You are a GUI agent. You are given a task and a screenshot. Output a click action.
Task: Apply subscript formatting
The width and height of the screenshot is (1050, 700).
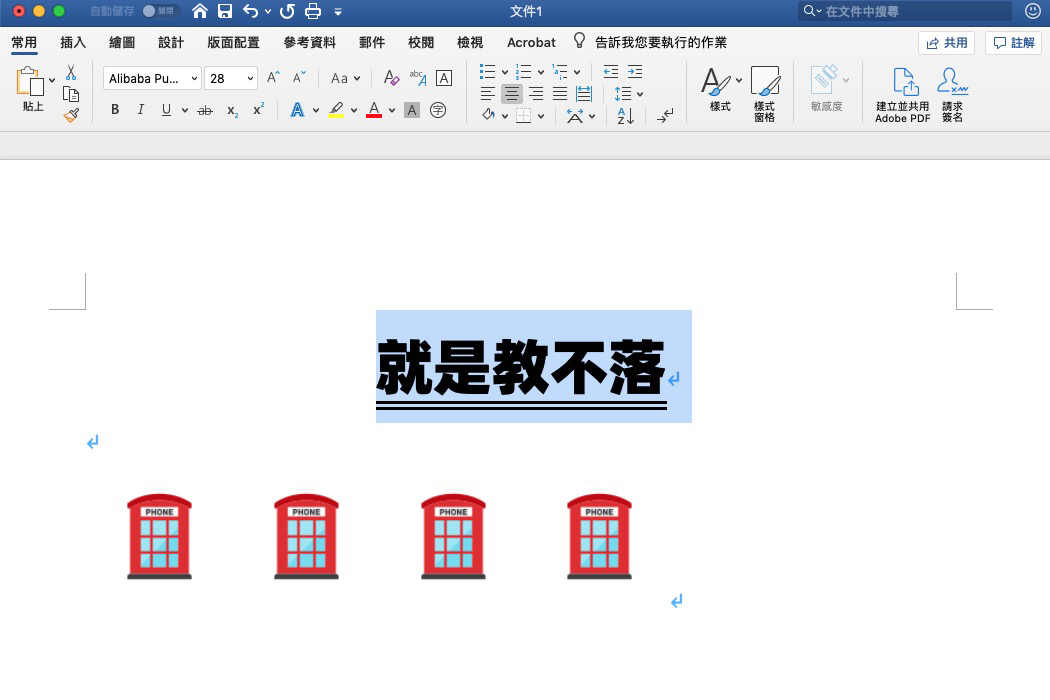(231, 109)
